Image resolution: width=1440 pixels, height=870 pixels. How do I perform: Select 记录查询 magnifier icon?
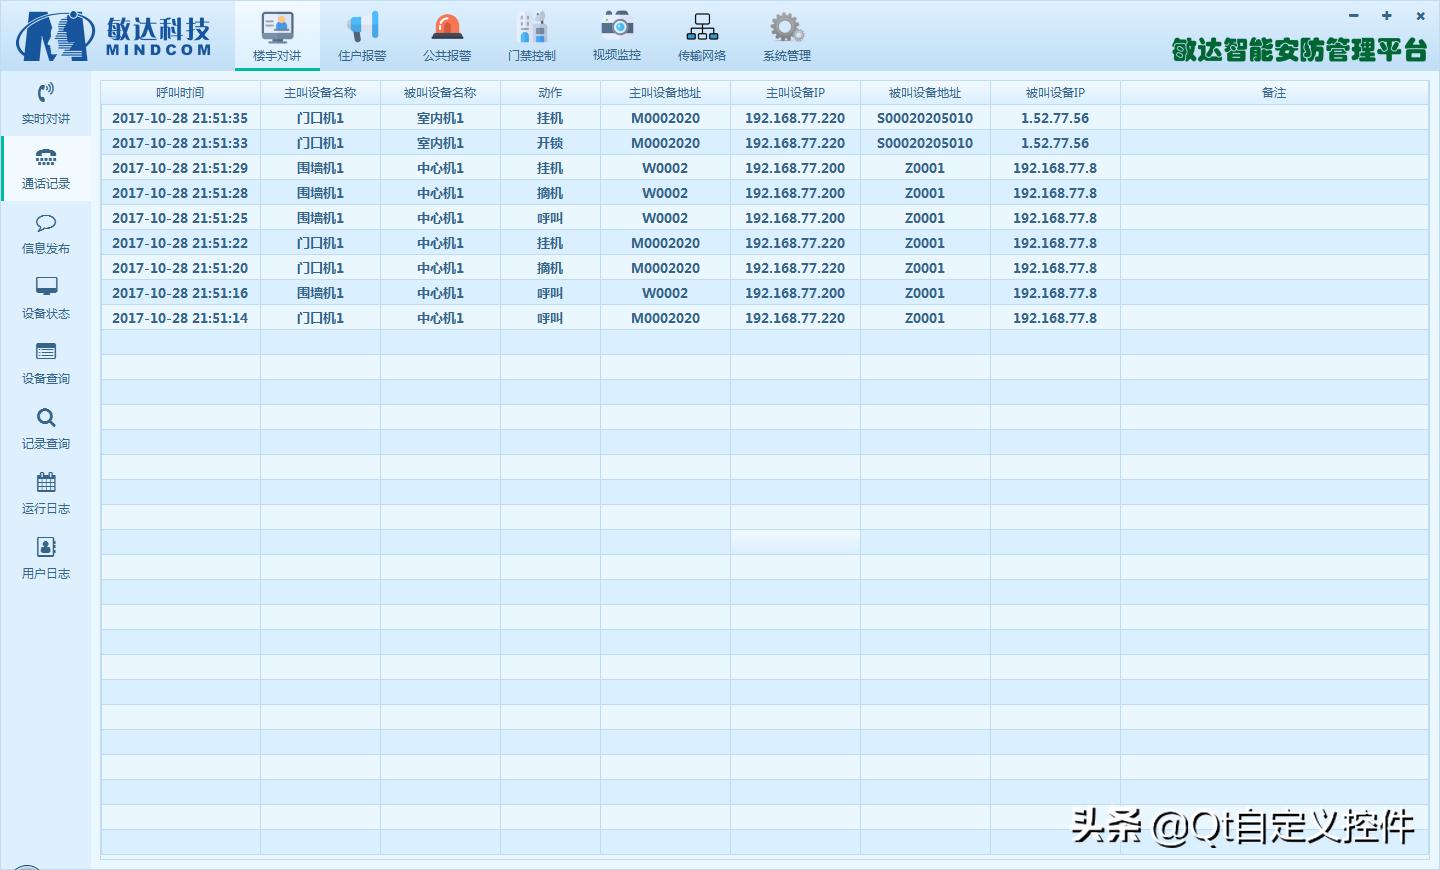coord(45,428)
